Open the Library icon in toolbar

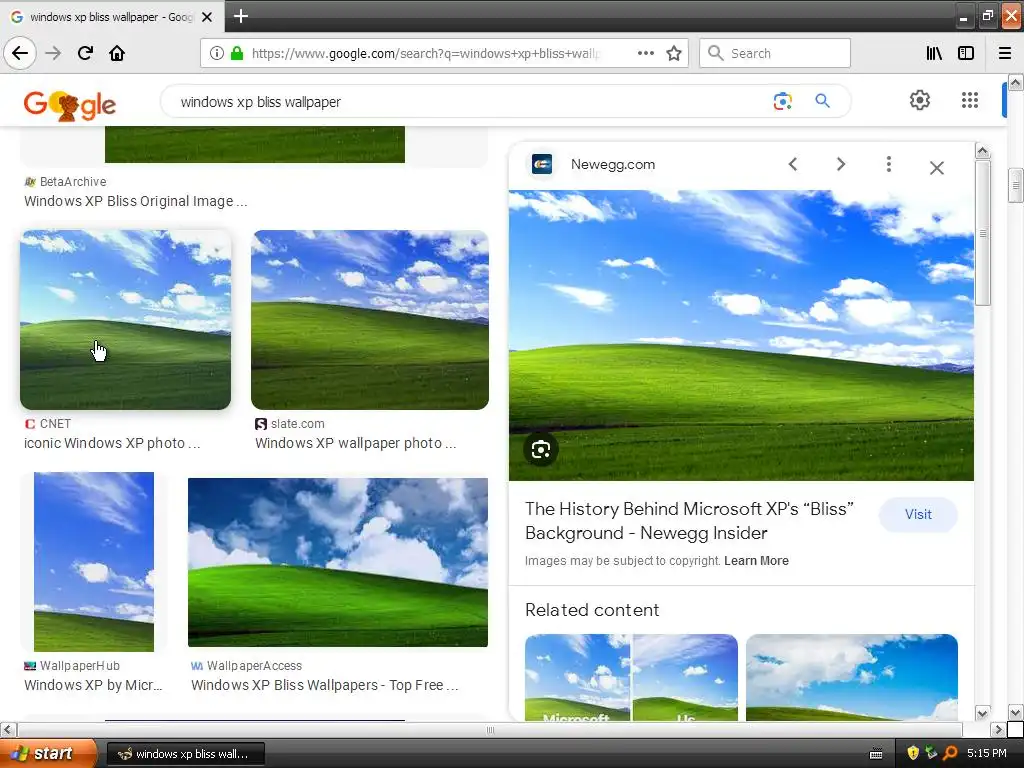(935, 54)
